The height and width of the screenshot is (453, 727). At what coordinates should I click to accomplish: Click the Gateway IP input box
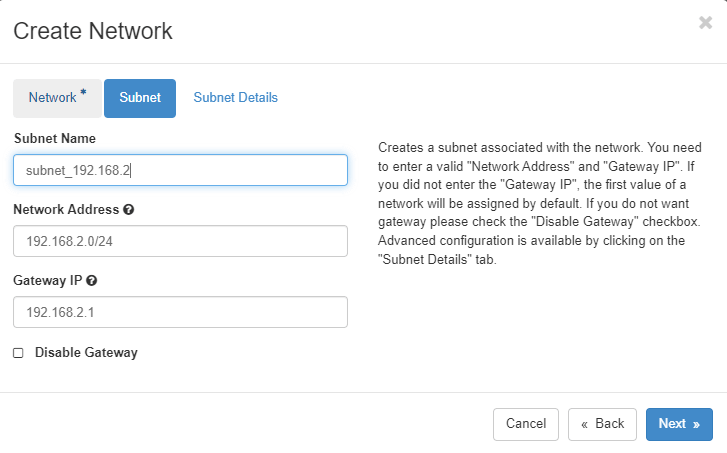tap(180, 312)
